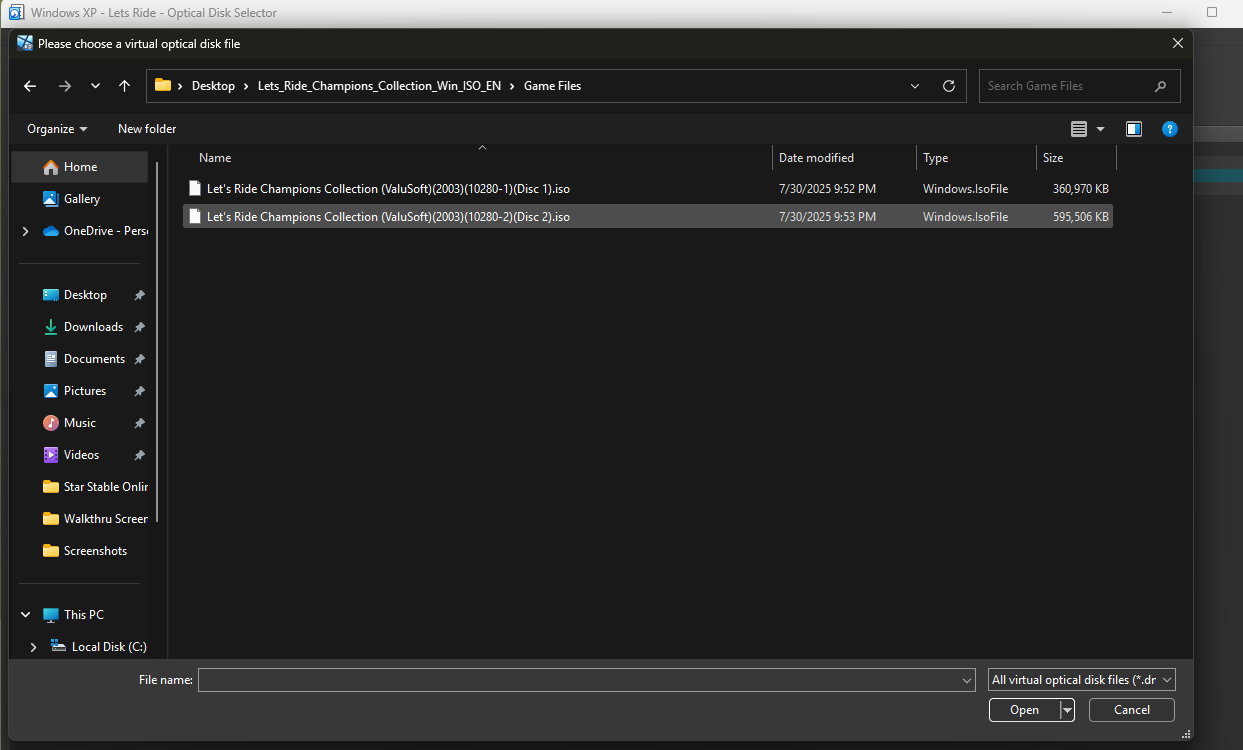Viewport: 1243px width, 750px height.
Task: Toggle the preview pane
Action: pyautogui.click(x=1134, y=129)
